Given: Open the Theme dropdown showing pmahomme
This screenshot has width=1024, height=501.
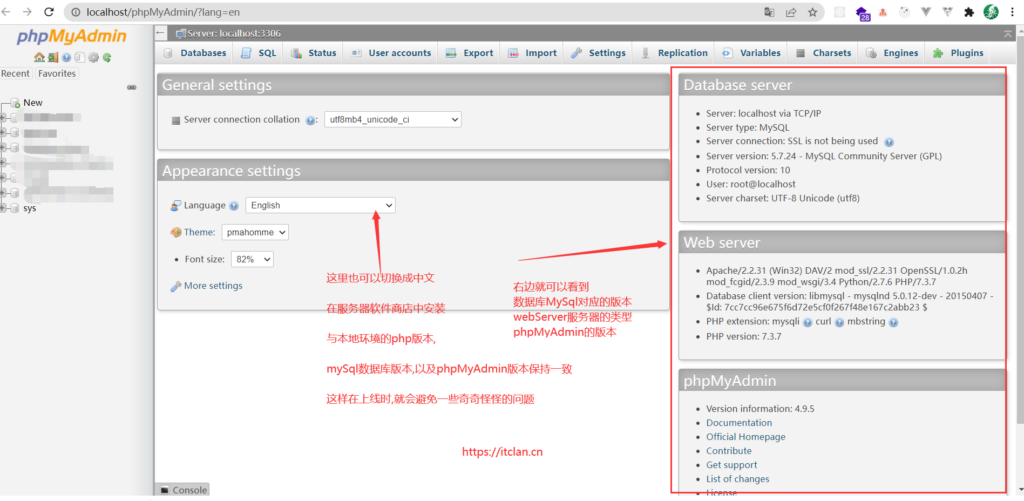Looking at the screenshot, I should click(x=255, y=232).
